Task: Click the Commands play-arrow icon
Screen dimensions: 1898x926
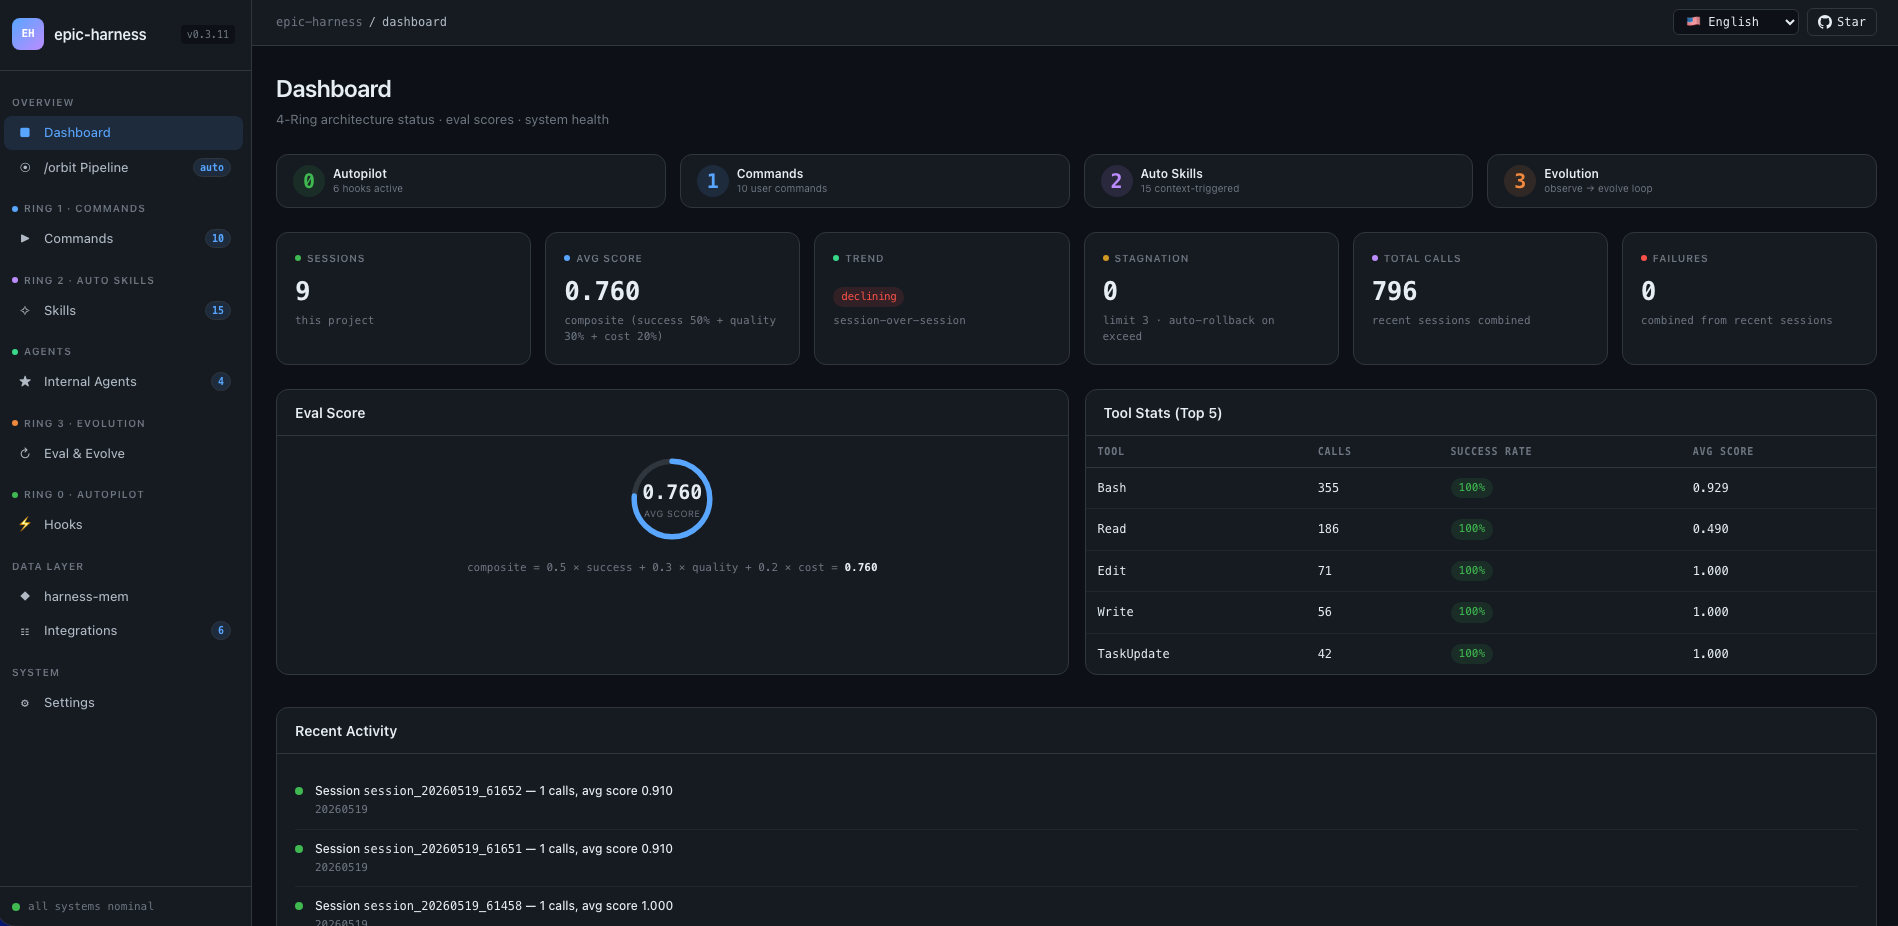Action: tap(25, 239)
